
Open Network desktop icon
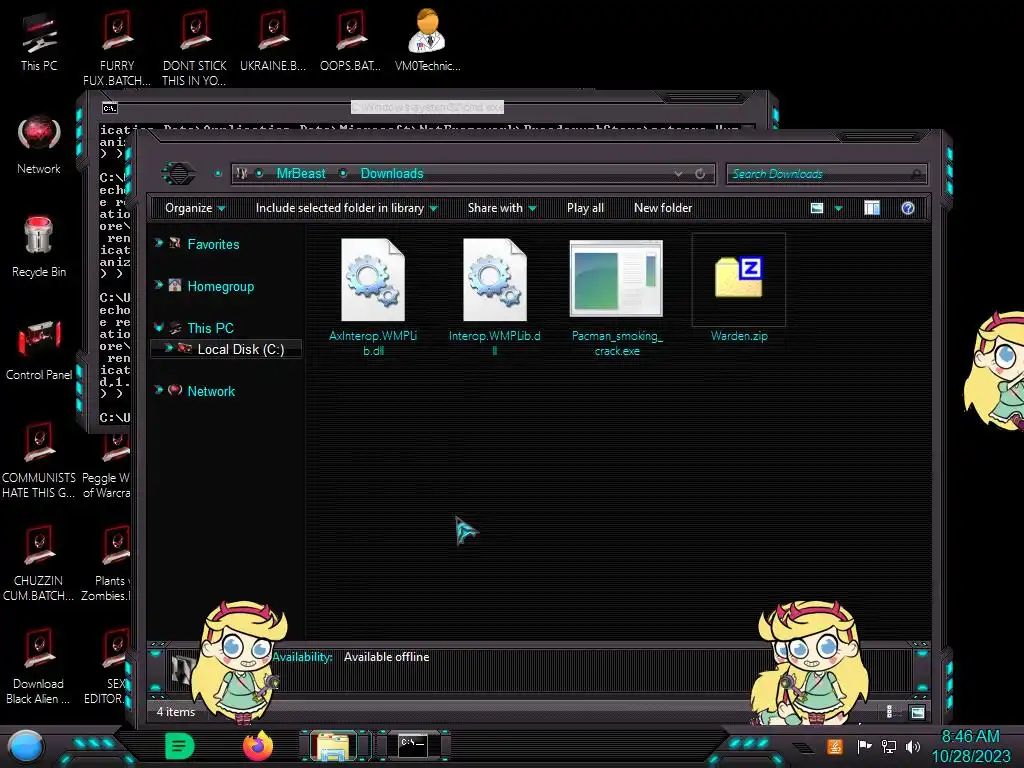click(39, 145)
